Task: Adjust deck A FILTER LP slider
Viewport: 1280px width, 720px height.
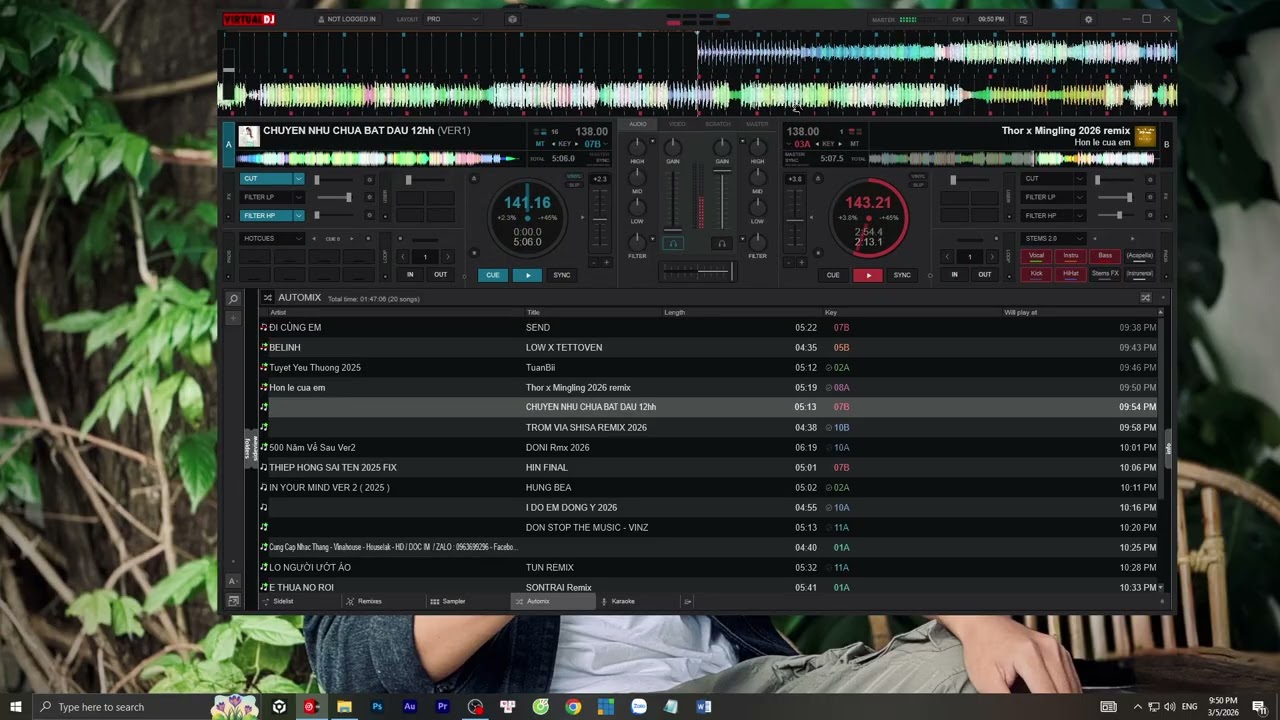Action: click(x=333, y=197)
